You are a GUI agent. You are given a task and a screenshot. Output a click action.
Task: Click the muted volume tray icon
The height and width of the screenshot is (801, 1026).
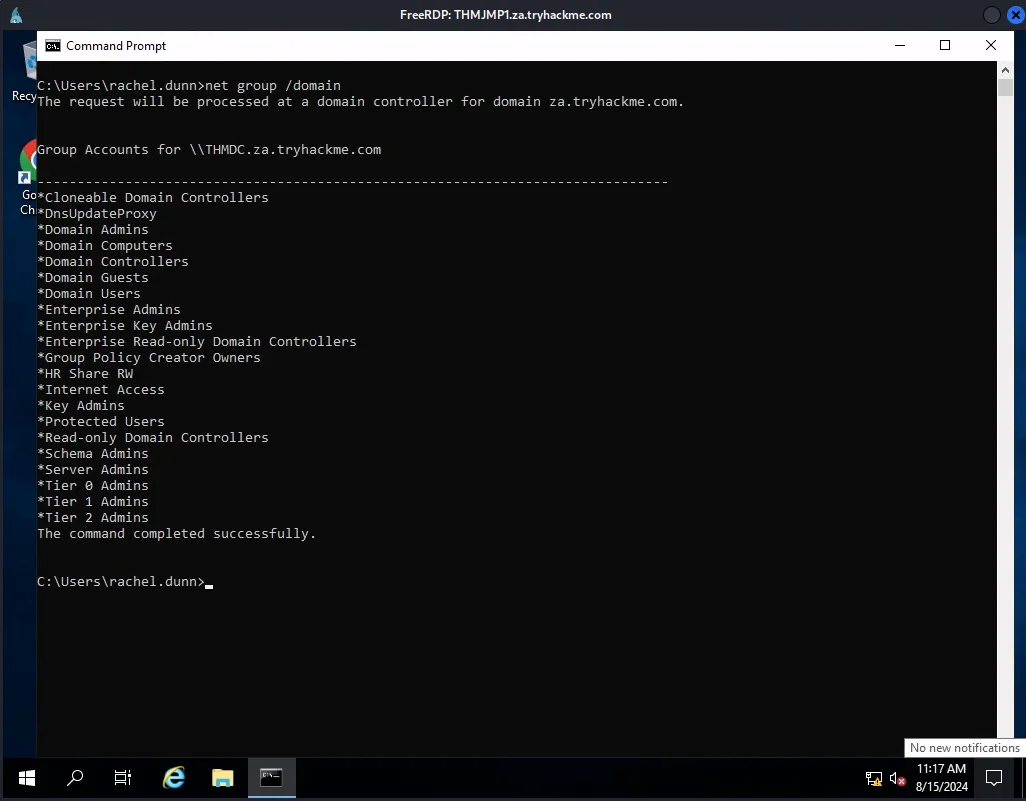click(x=897, y=779)
